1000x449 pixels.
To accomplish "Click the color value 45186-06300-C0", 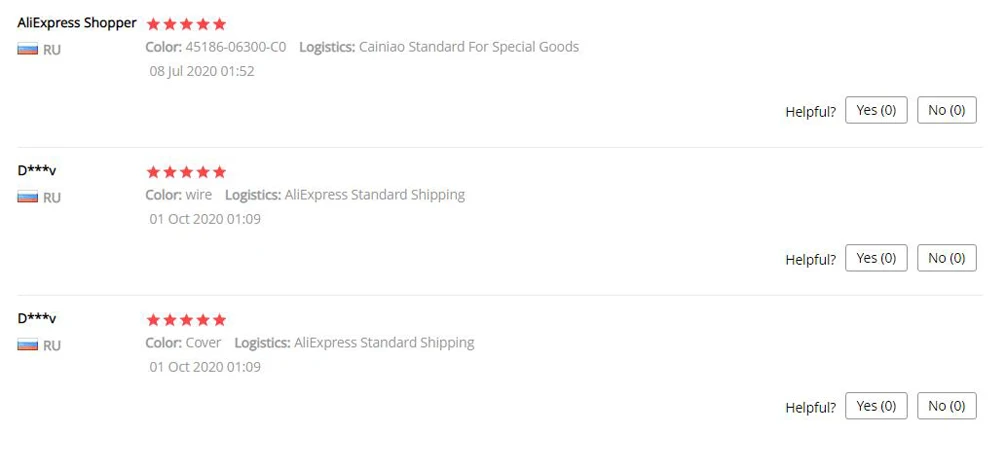I will [235, 47].
